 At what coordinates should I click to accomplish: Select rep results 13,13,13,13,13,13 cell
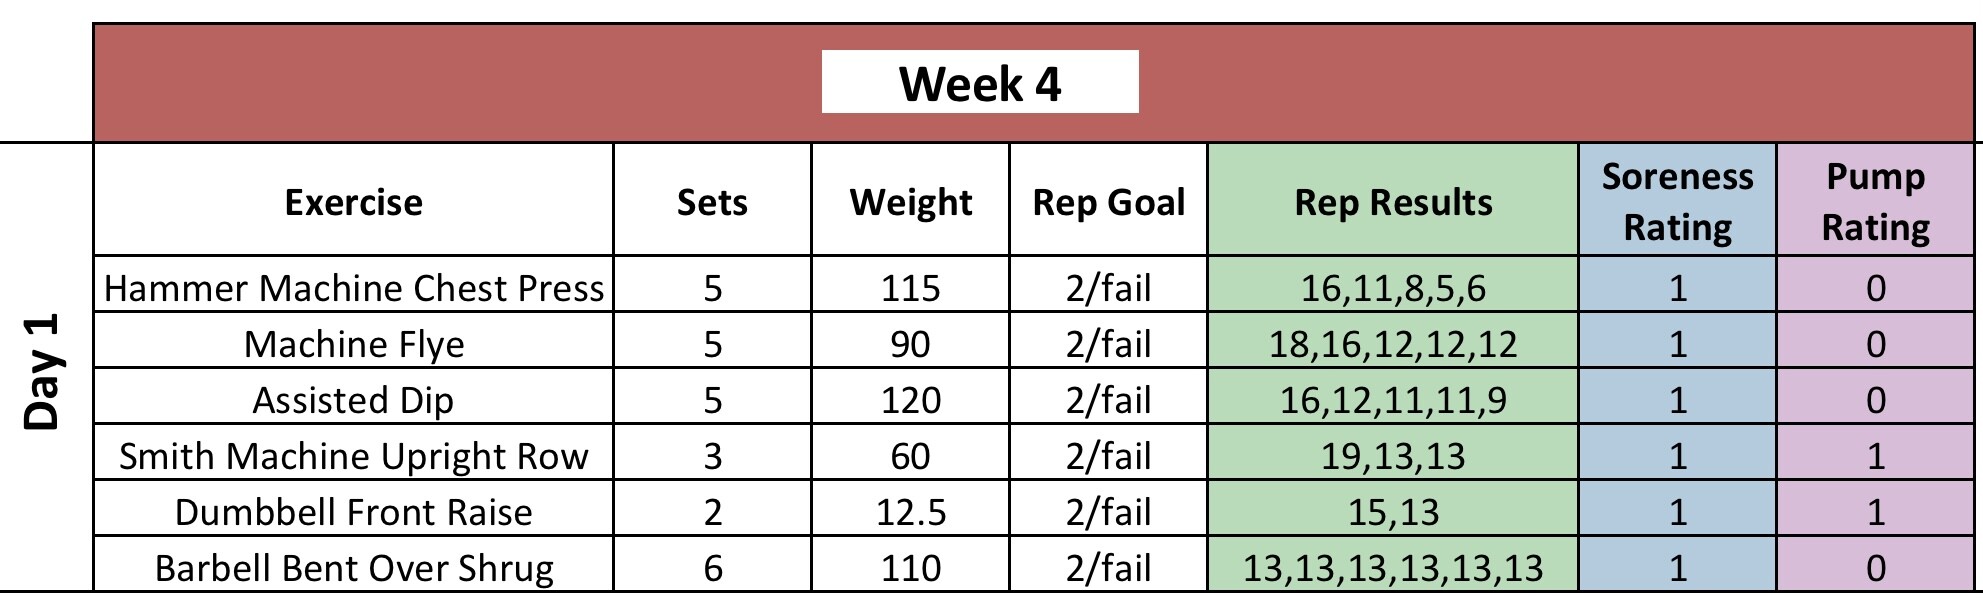pos(1392,568)
